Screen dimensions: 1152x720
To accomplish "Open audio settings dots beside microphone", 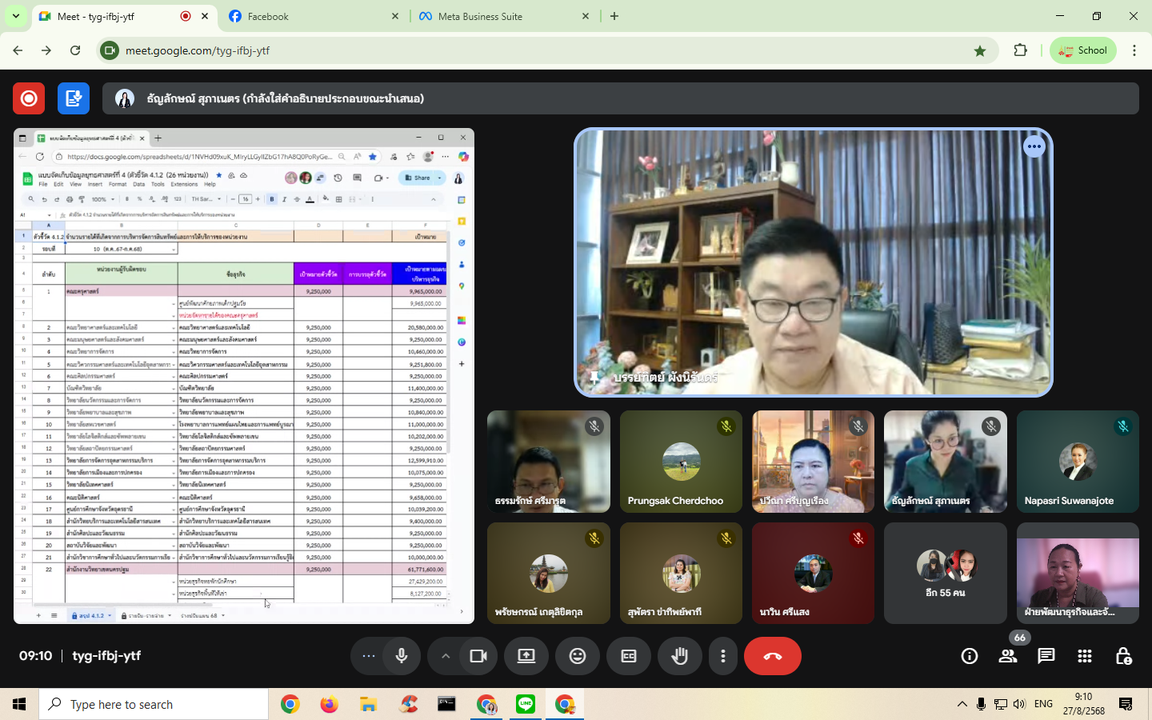I will 369,656.
